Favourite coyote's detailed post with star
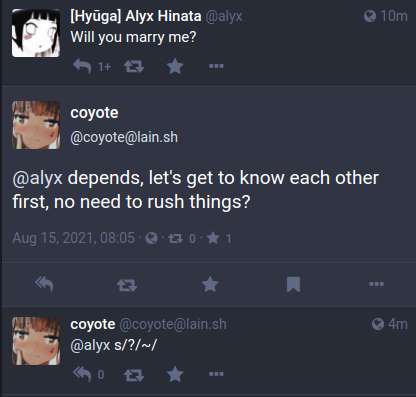Image resolution: width=416 pixels, height=397 pixels. pos(210,284)
